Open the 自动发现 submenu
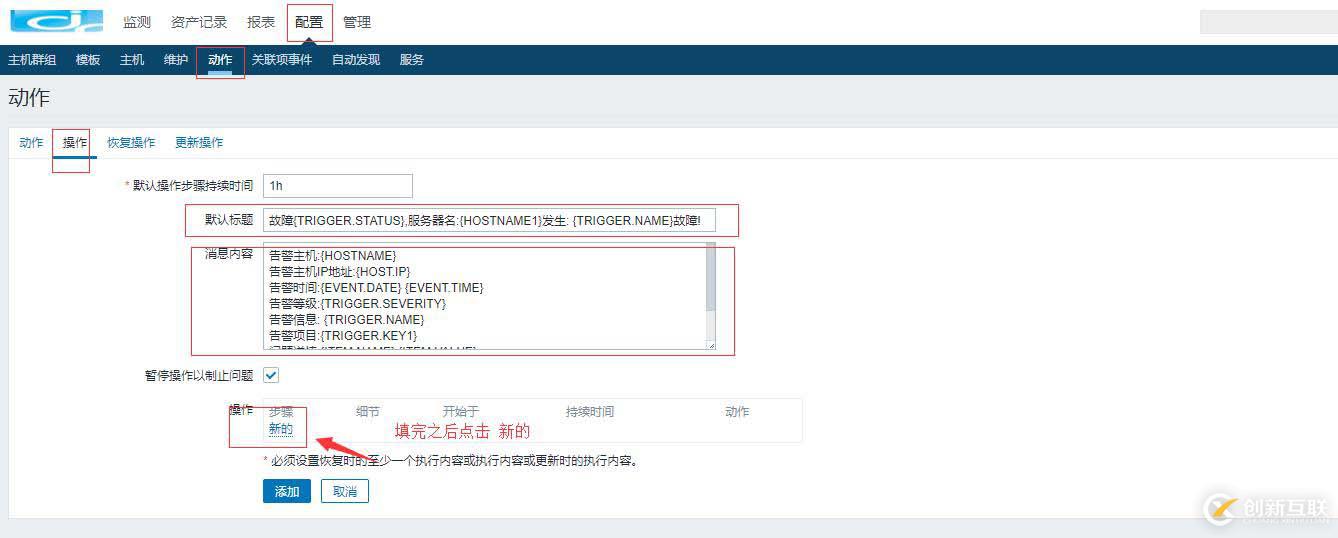The image size is (1338, 538). [x=356, y=60]
